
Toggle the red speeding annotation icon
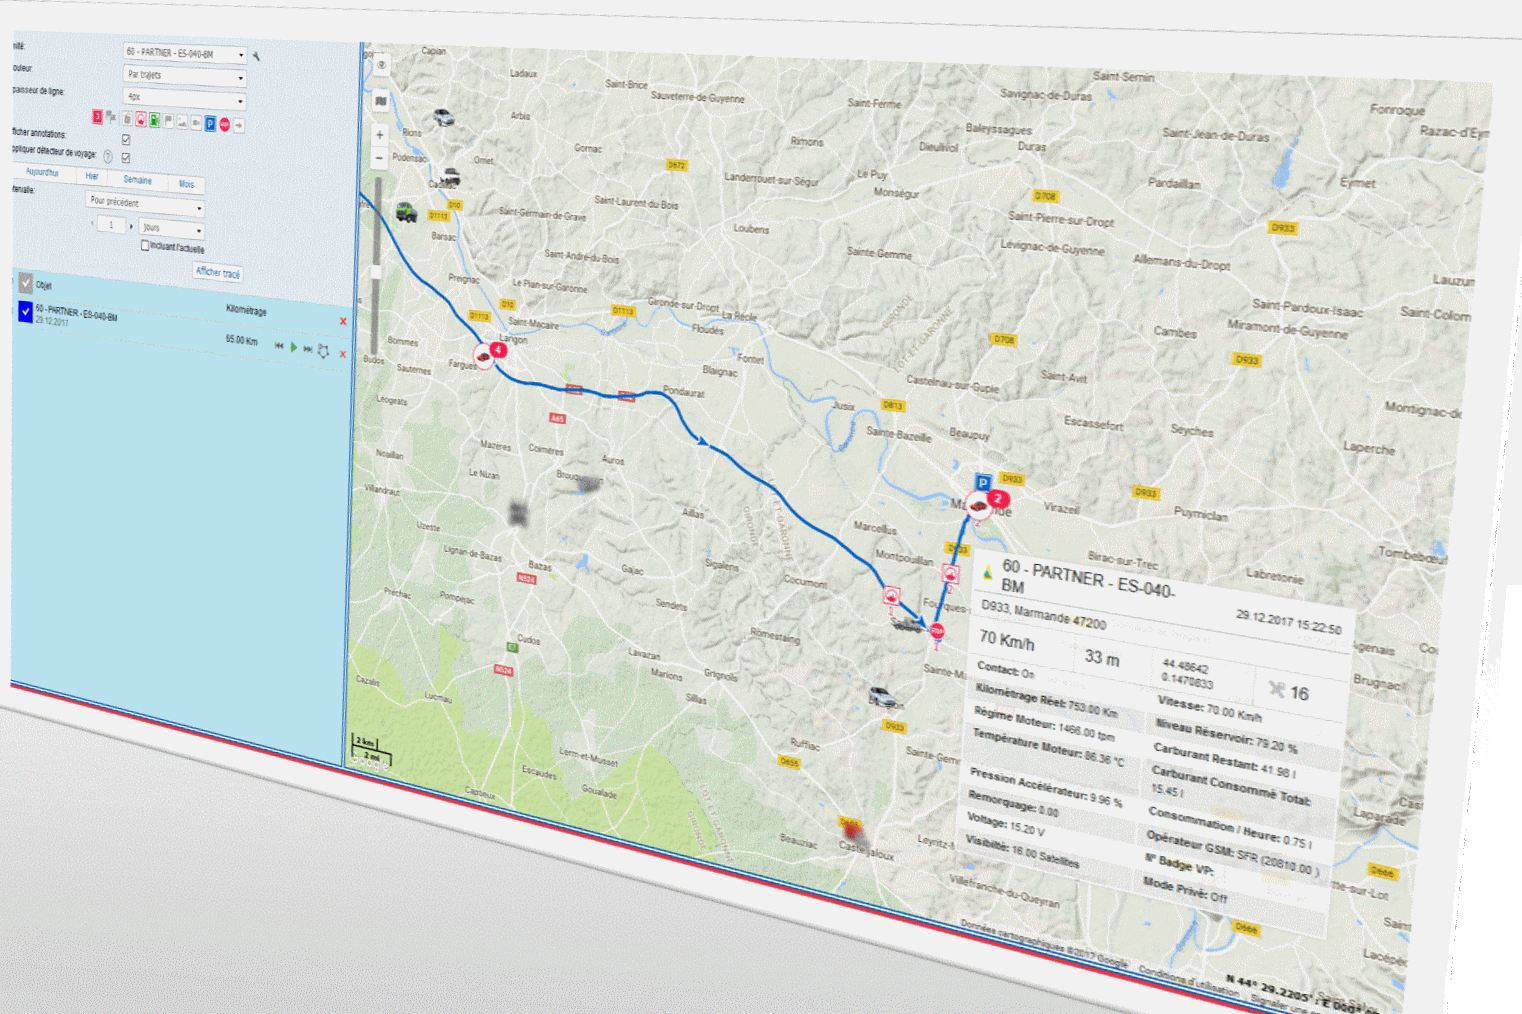pyautogui.click(x=141, y=119)
